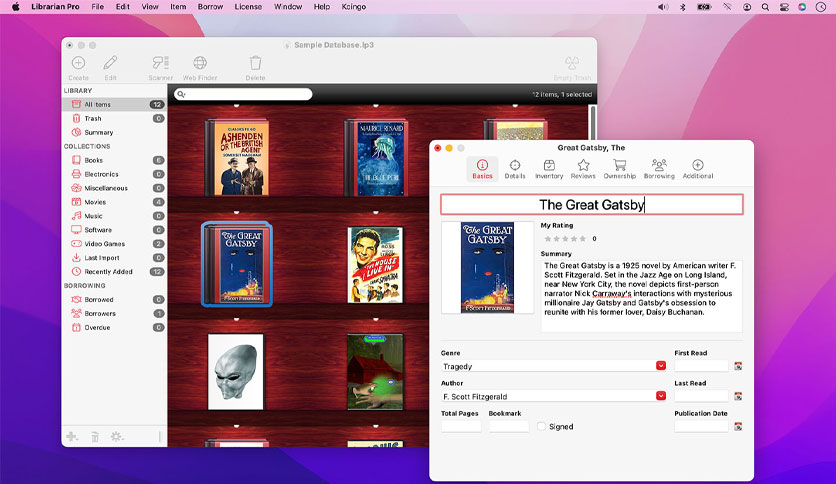The width and height of the screenshot is (836, 484).
Task: Open the Trash library item
Action: 115,118
